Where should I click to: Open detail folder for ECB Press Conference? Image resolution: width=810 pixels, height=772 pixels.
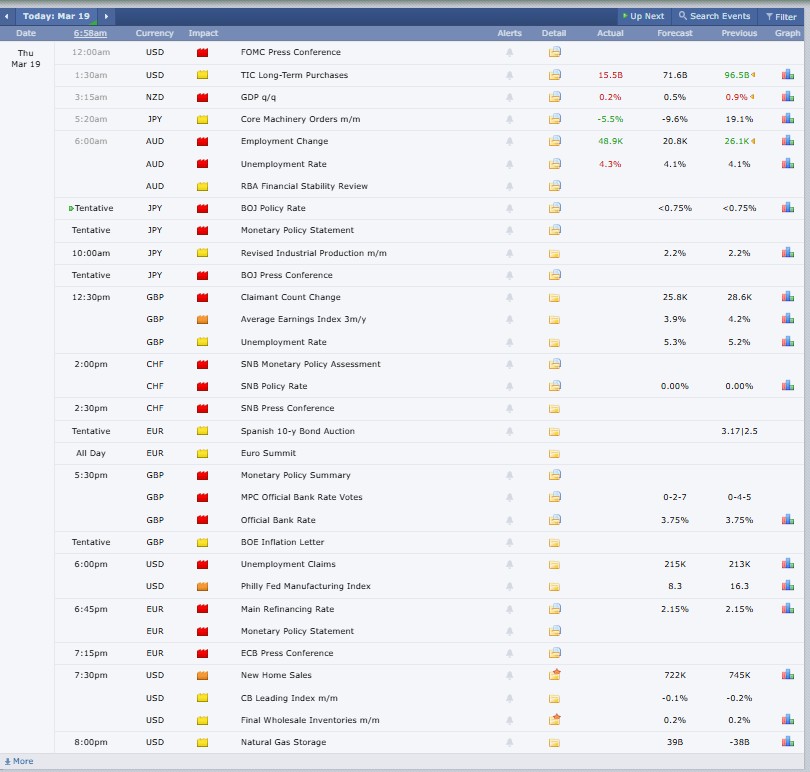pyautogui.click(x=554, y=653)
